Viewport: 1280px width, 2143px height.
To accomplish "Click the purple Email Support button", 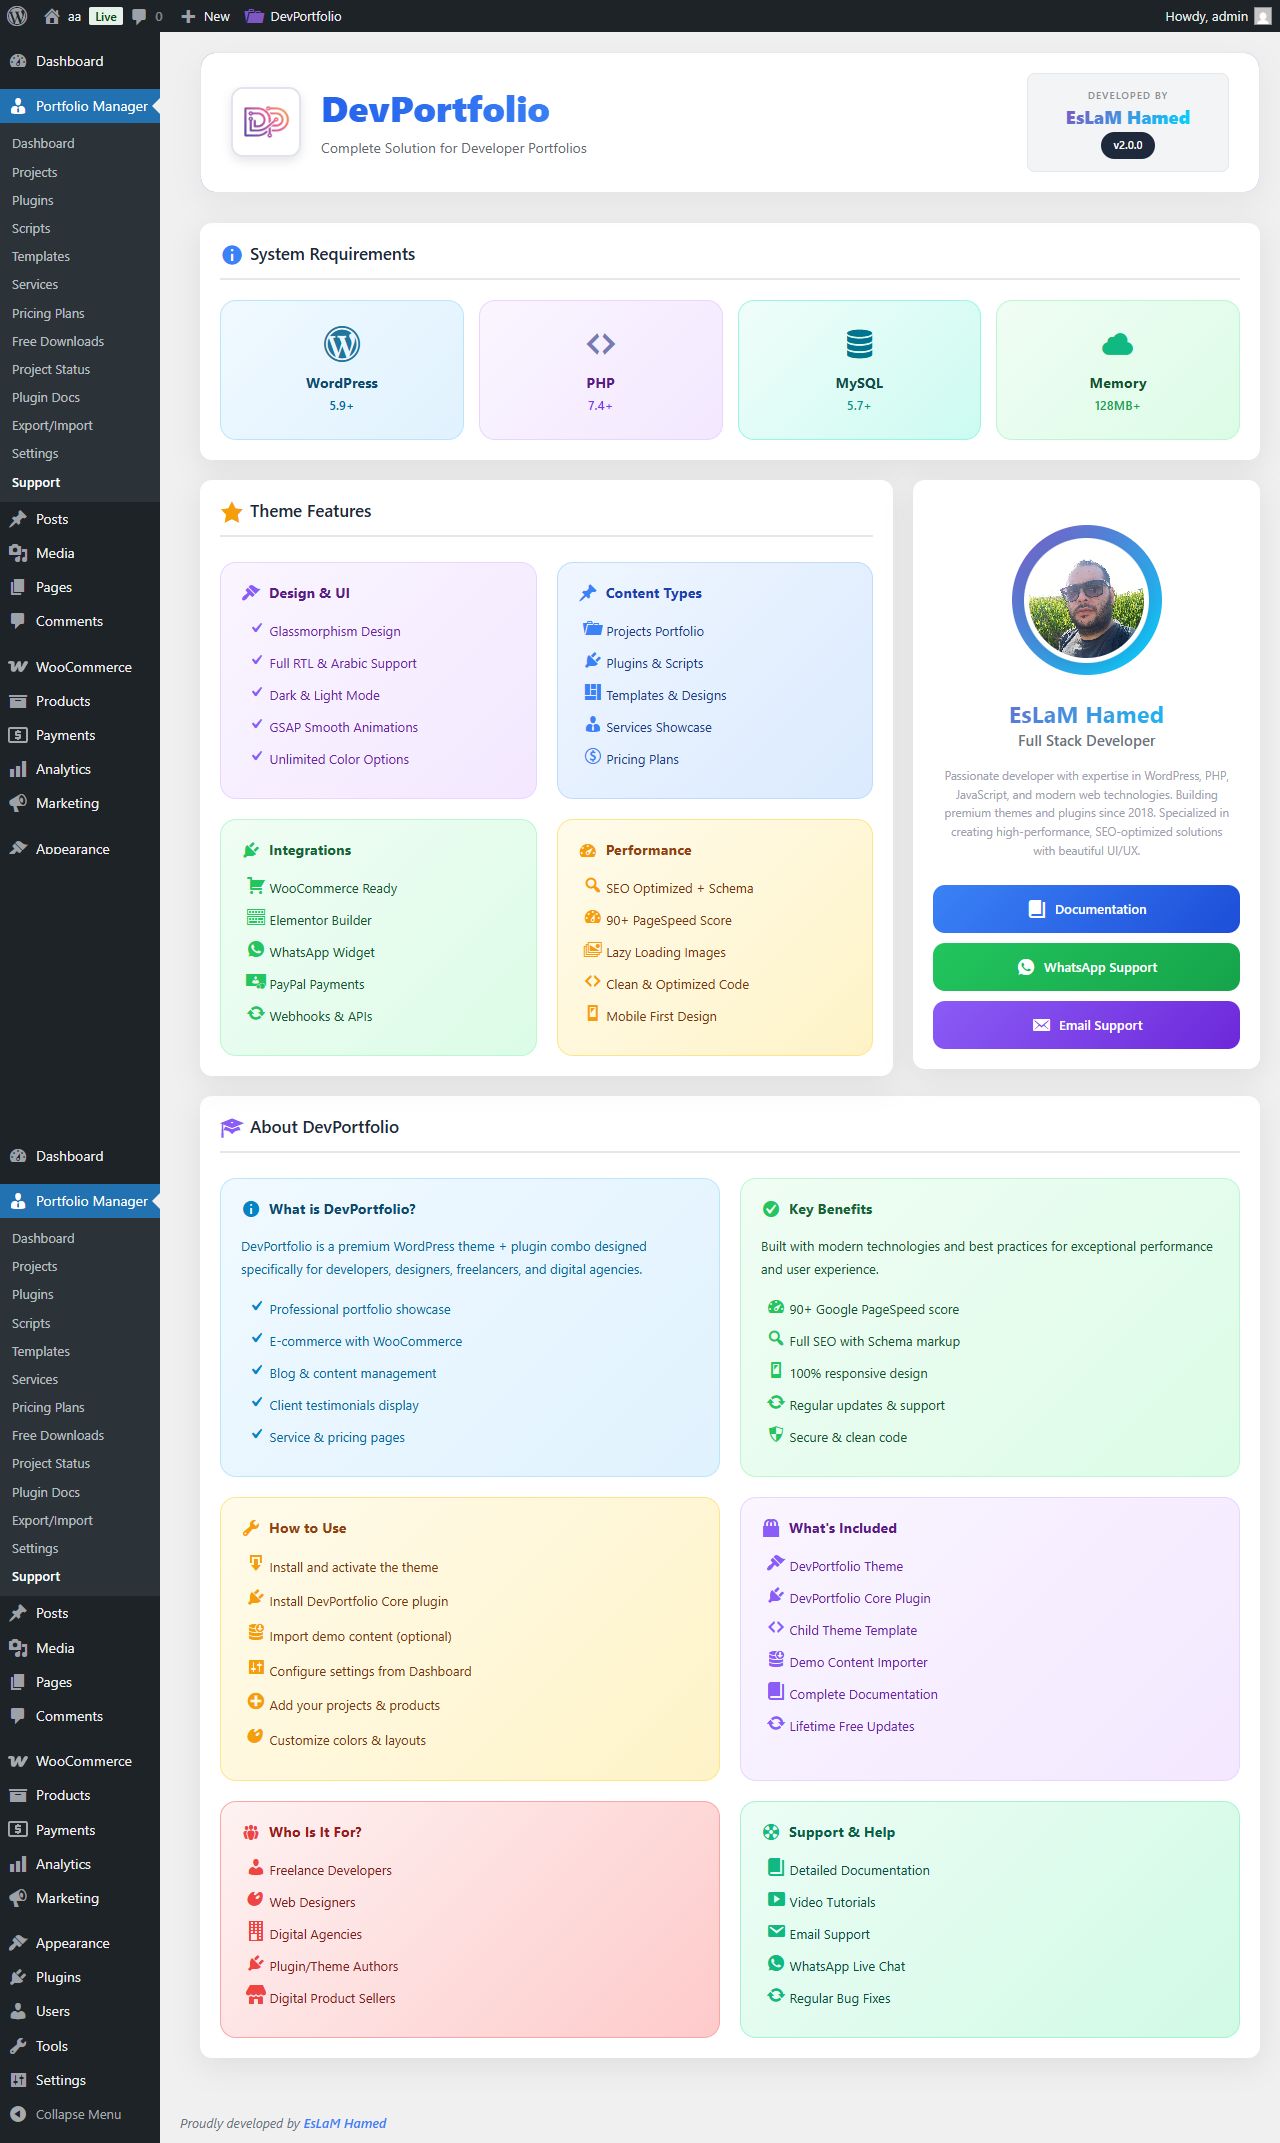I will tap(1086, 1025).
